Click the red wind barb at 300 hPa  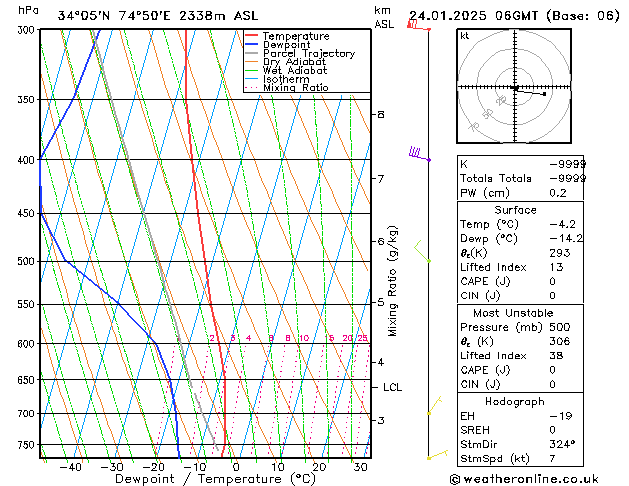click(x=418, y=25)
